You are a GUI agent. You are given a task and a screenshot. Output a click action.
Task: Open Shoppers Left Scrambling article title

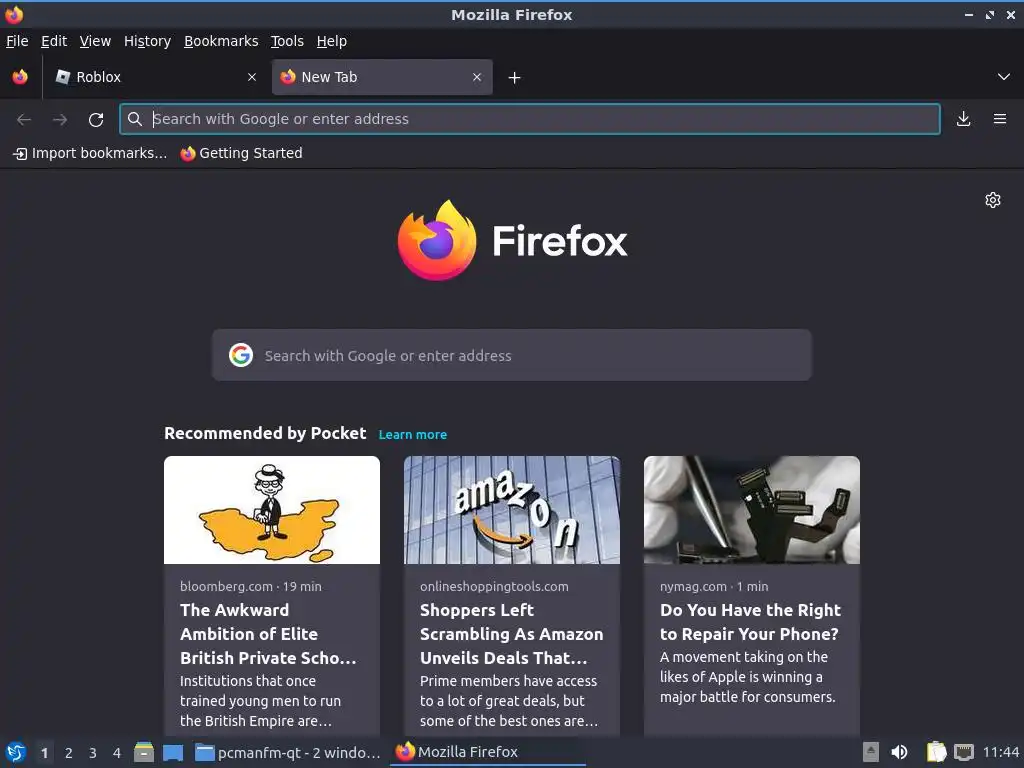click(511, 634)
